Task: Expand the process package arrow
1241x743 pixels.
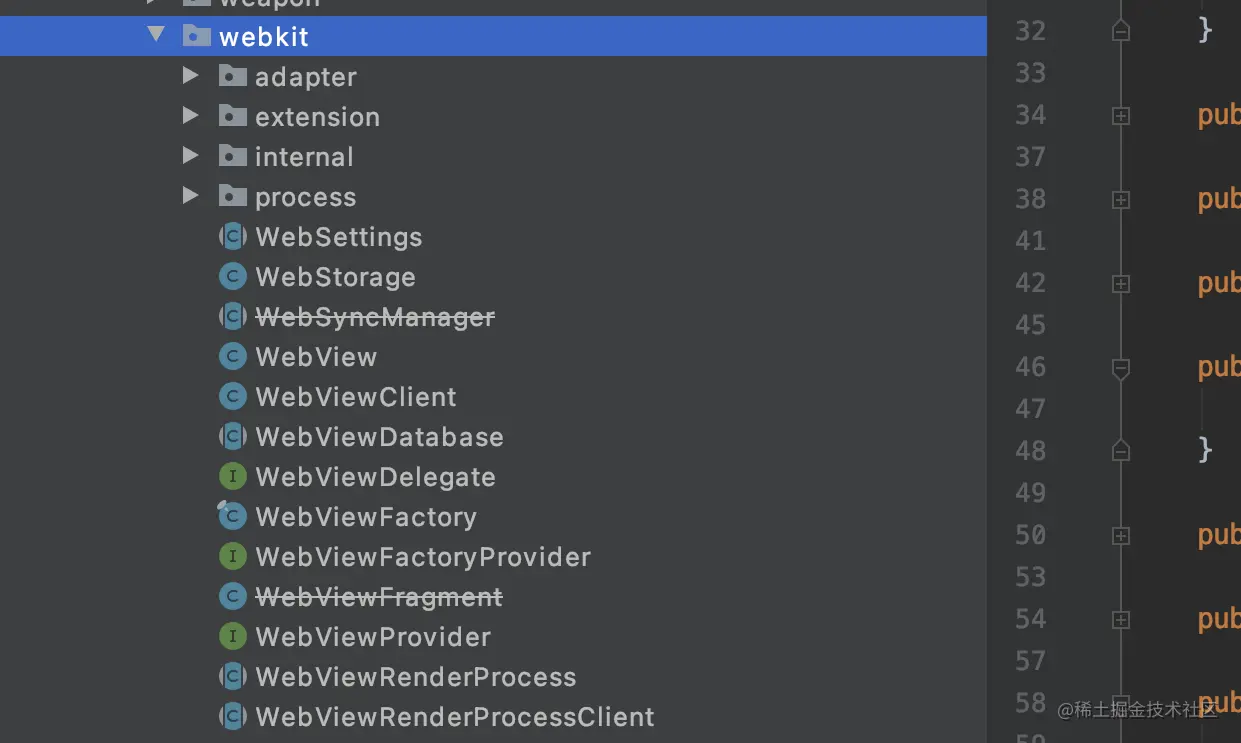Action: (x=190, y=196)
